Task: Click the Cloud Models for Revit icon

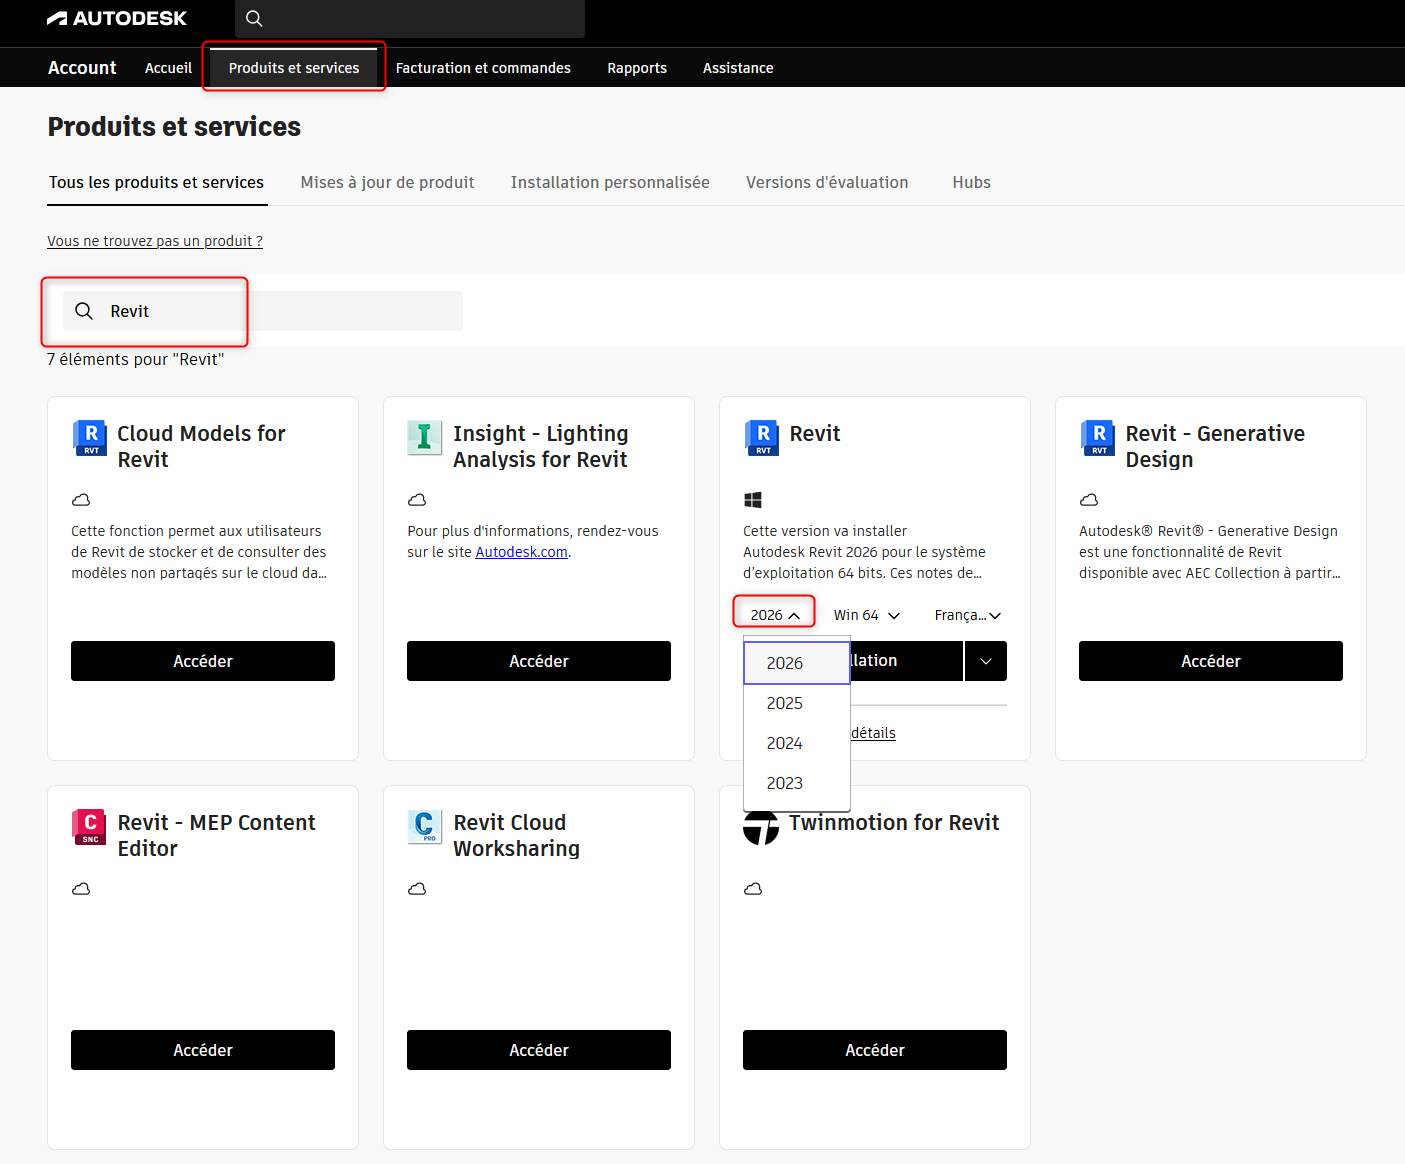Action: (x=90, y=437)
